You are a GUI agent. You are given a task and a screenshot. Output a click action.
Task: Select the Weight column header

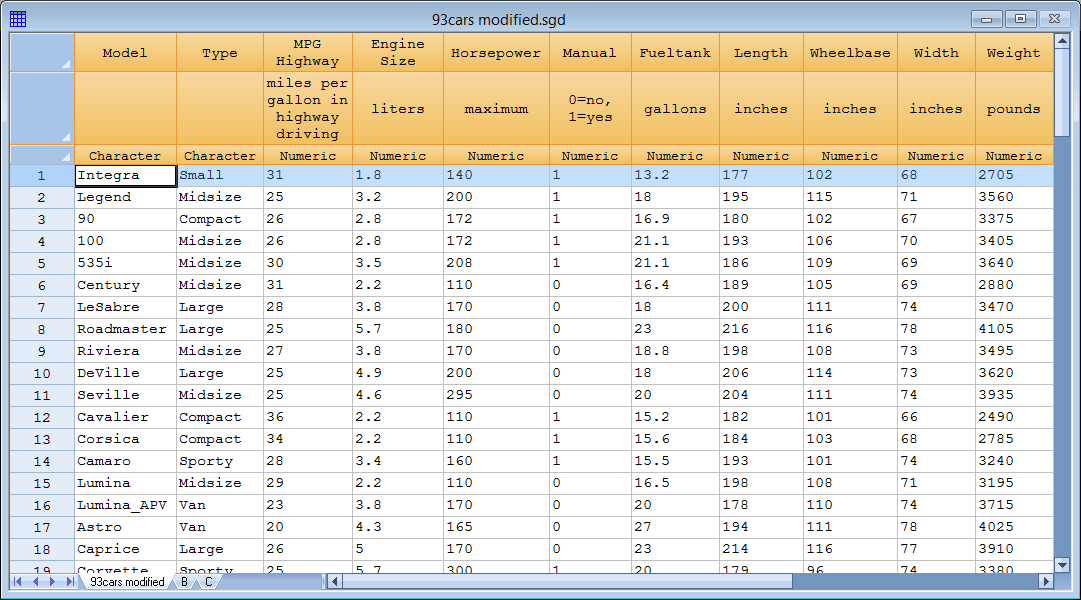pos(1013,53)
